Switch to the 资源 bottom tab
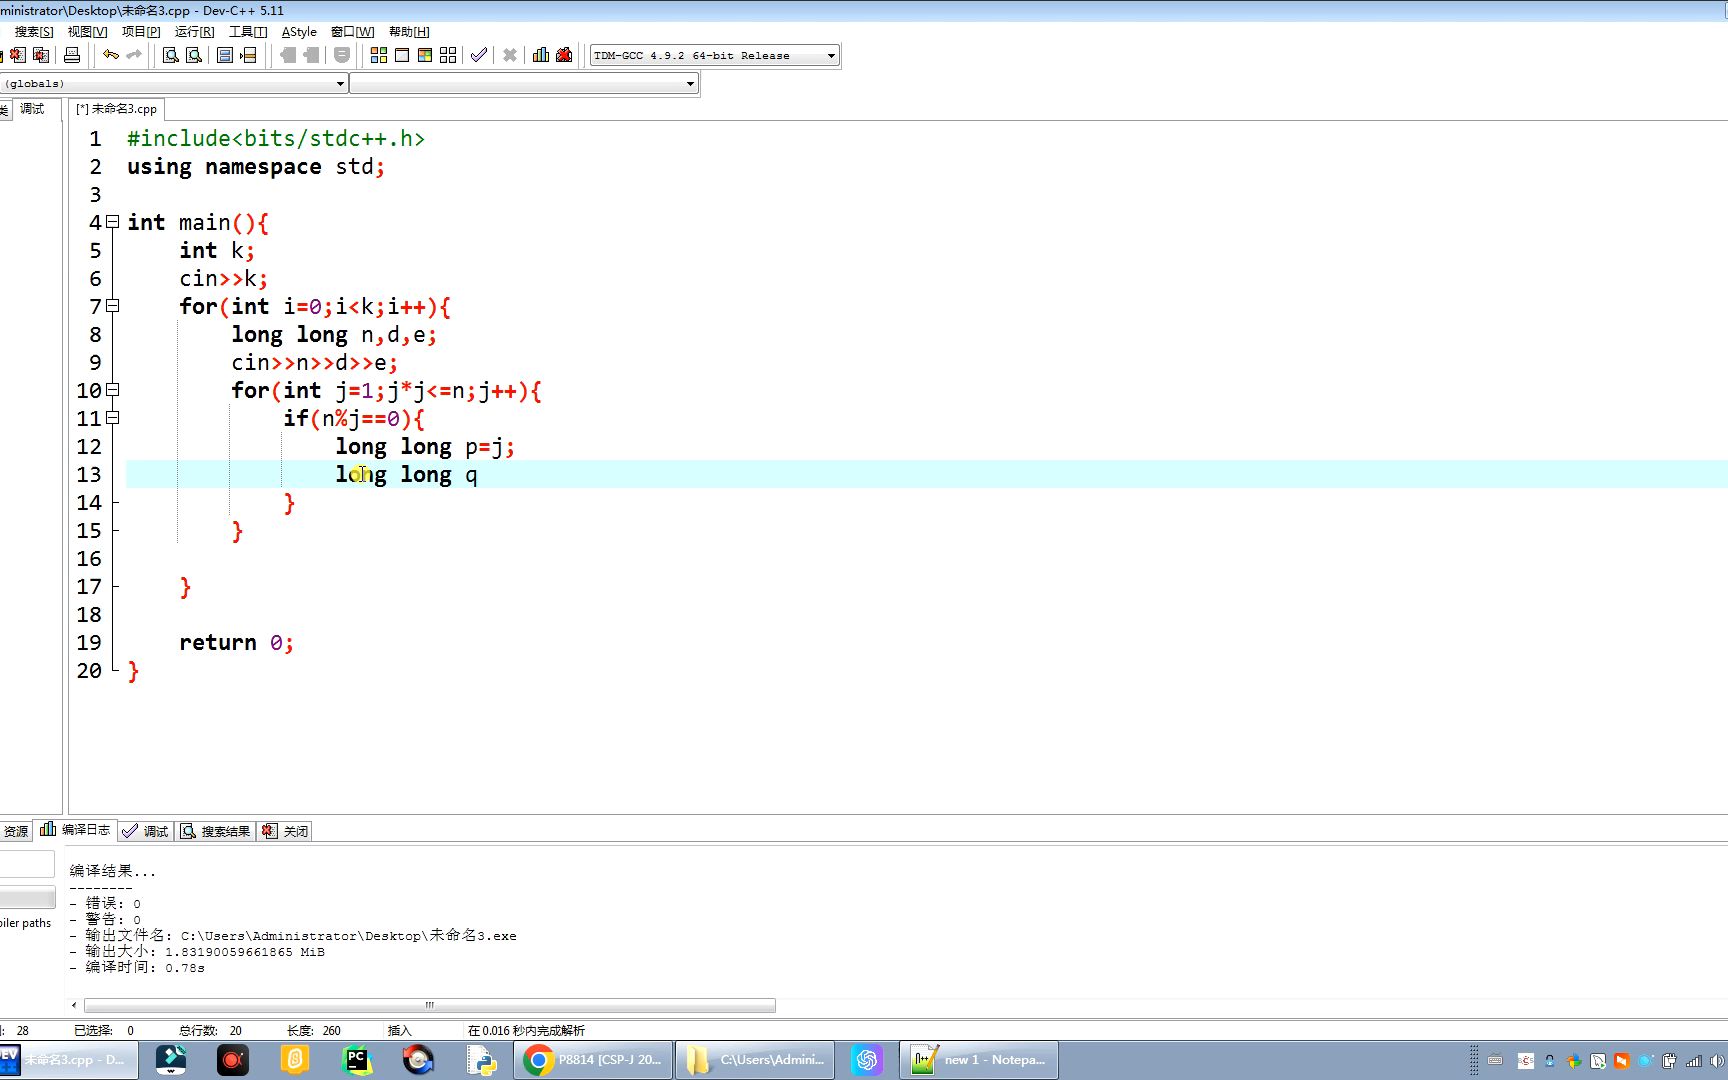The image size is (1728, 1080). (16, 831)
